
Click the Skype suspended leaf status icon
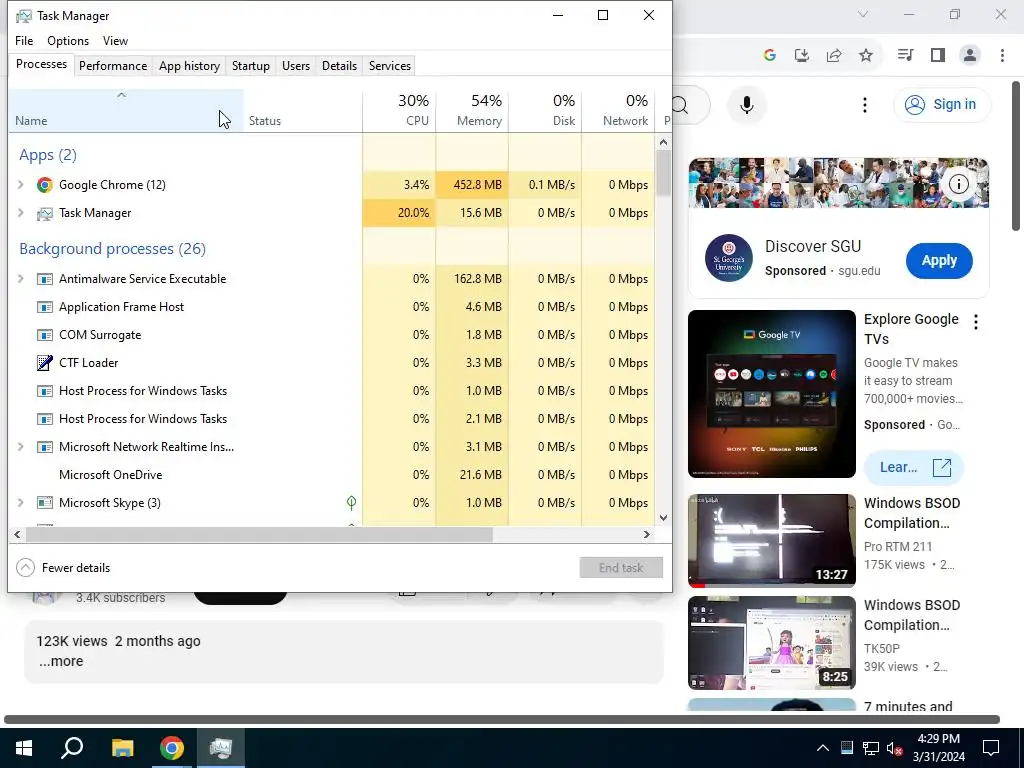pyautogui.click(x=351, y=503)
